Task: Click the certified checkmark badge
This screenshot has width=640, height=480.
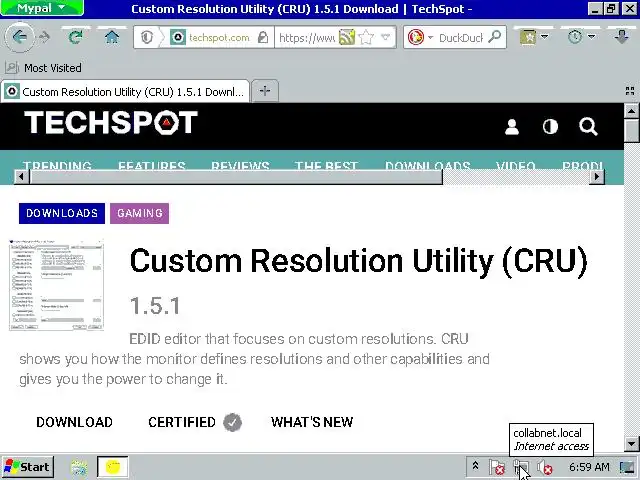Action: 233,422
